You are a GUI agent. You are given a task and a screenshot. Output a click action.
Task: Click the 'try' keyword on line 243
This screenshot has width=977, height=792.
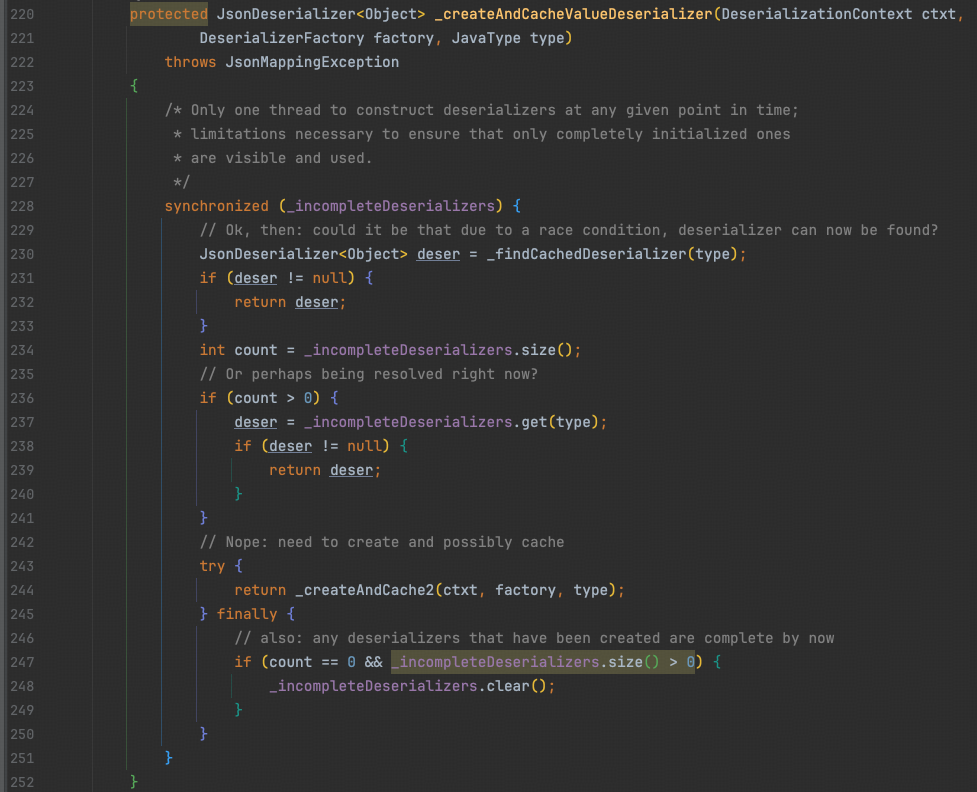pos(212,566)
